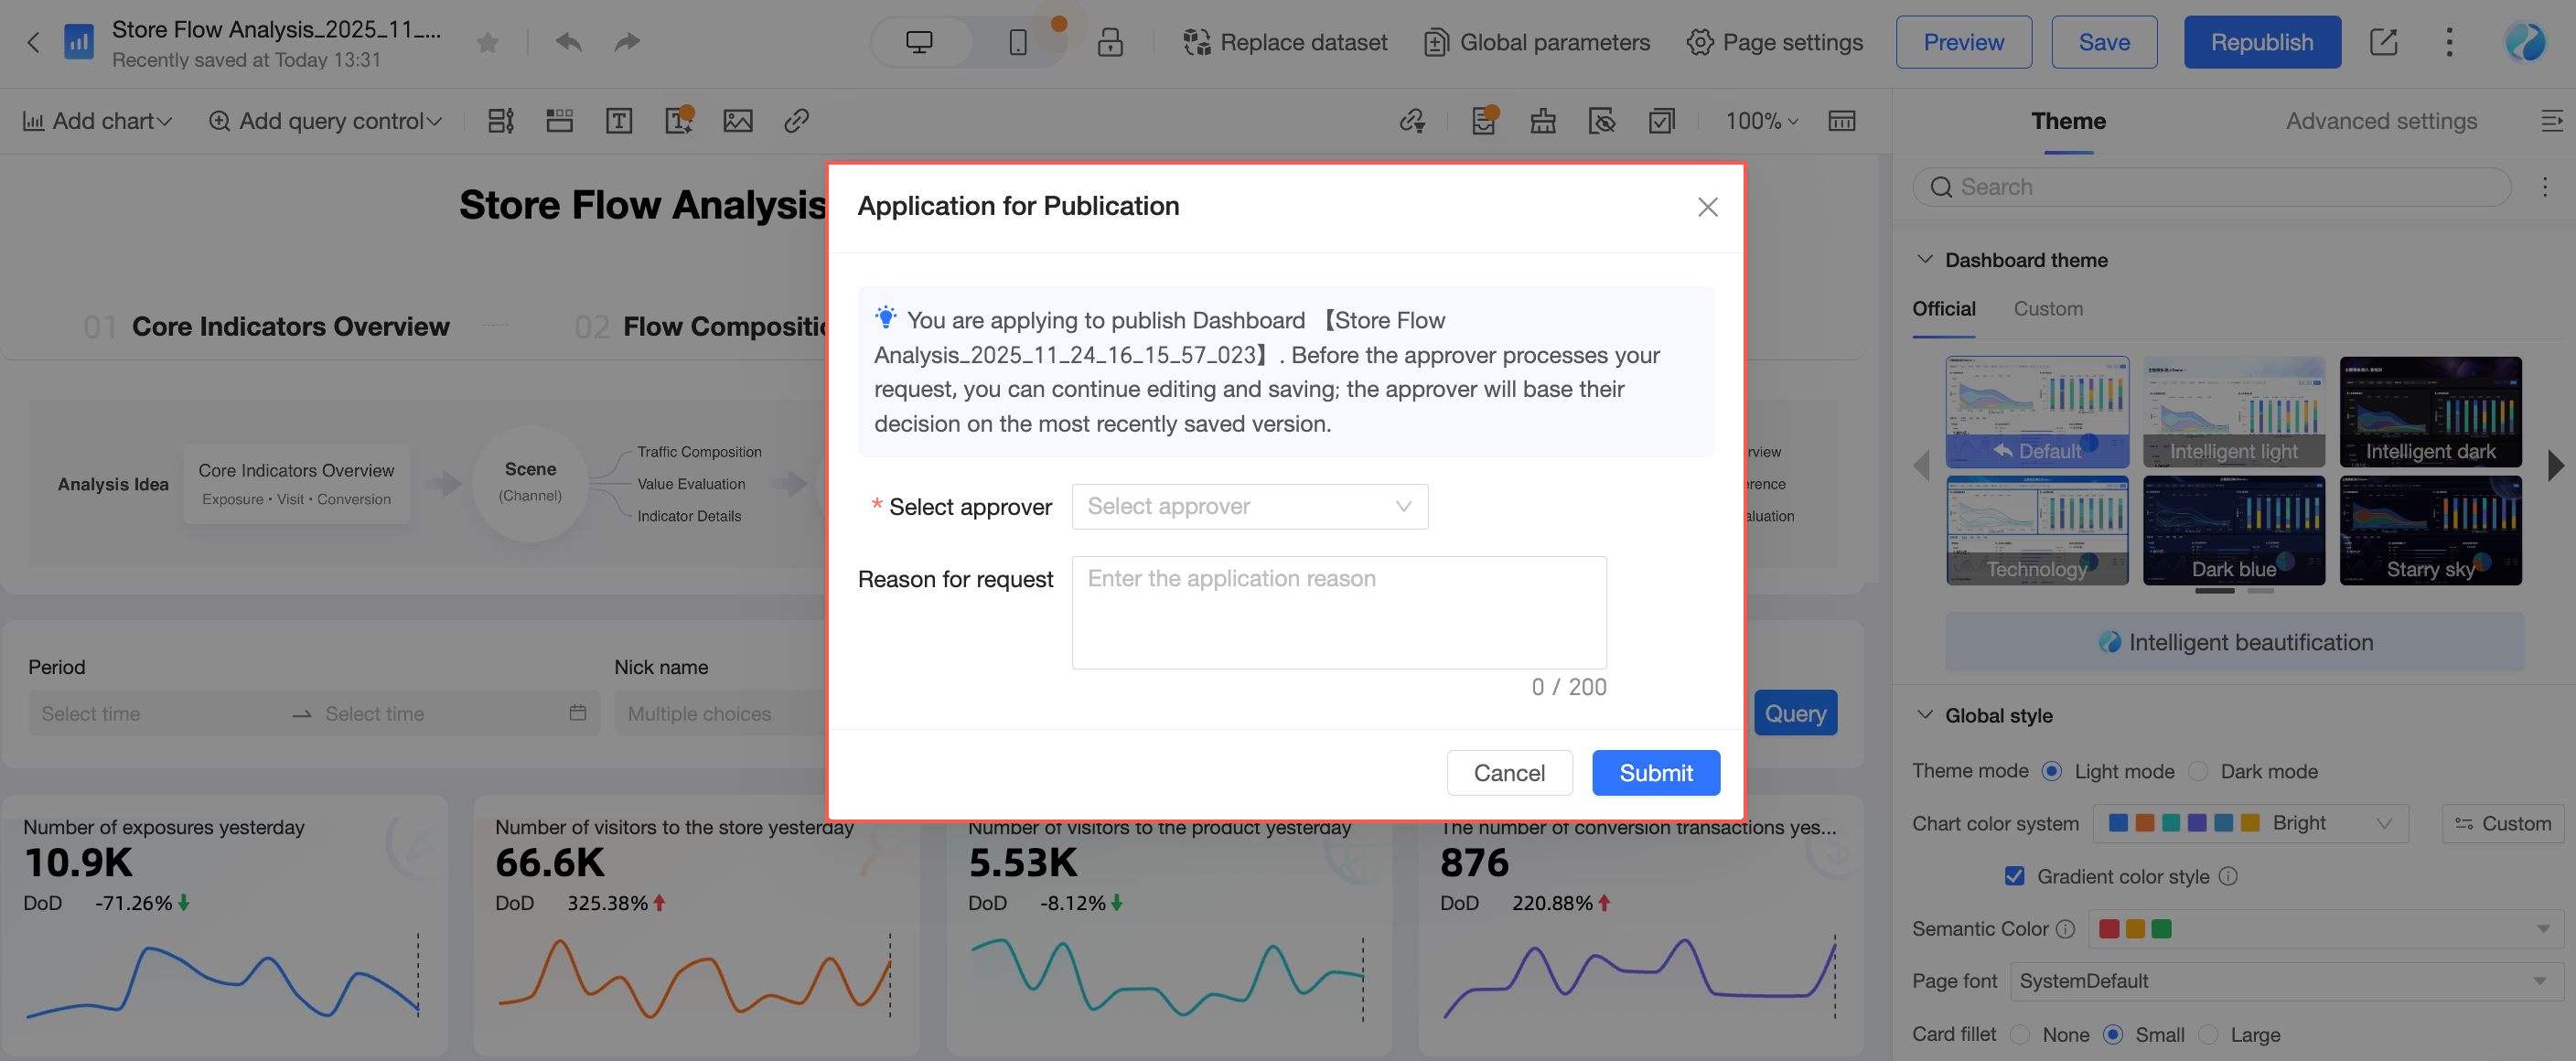This screenshot has width=2576, height=1061.
Task: Collapse the Dashboard theme section
Action: 1924,260
